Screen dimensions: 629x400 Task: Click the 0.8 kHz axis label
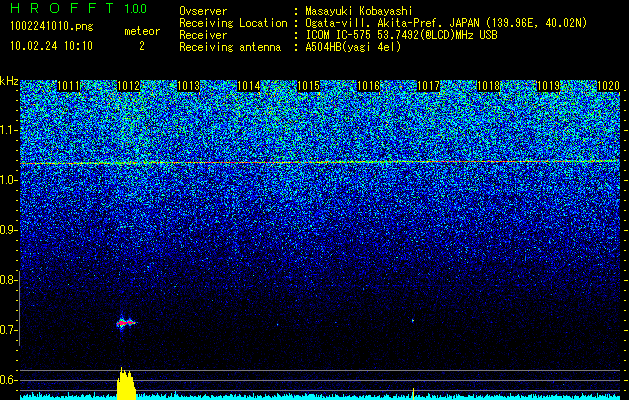point(7,280)
